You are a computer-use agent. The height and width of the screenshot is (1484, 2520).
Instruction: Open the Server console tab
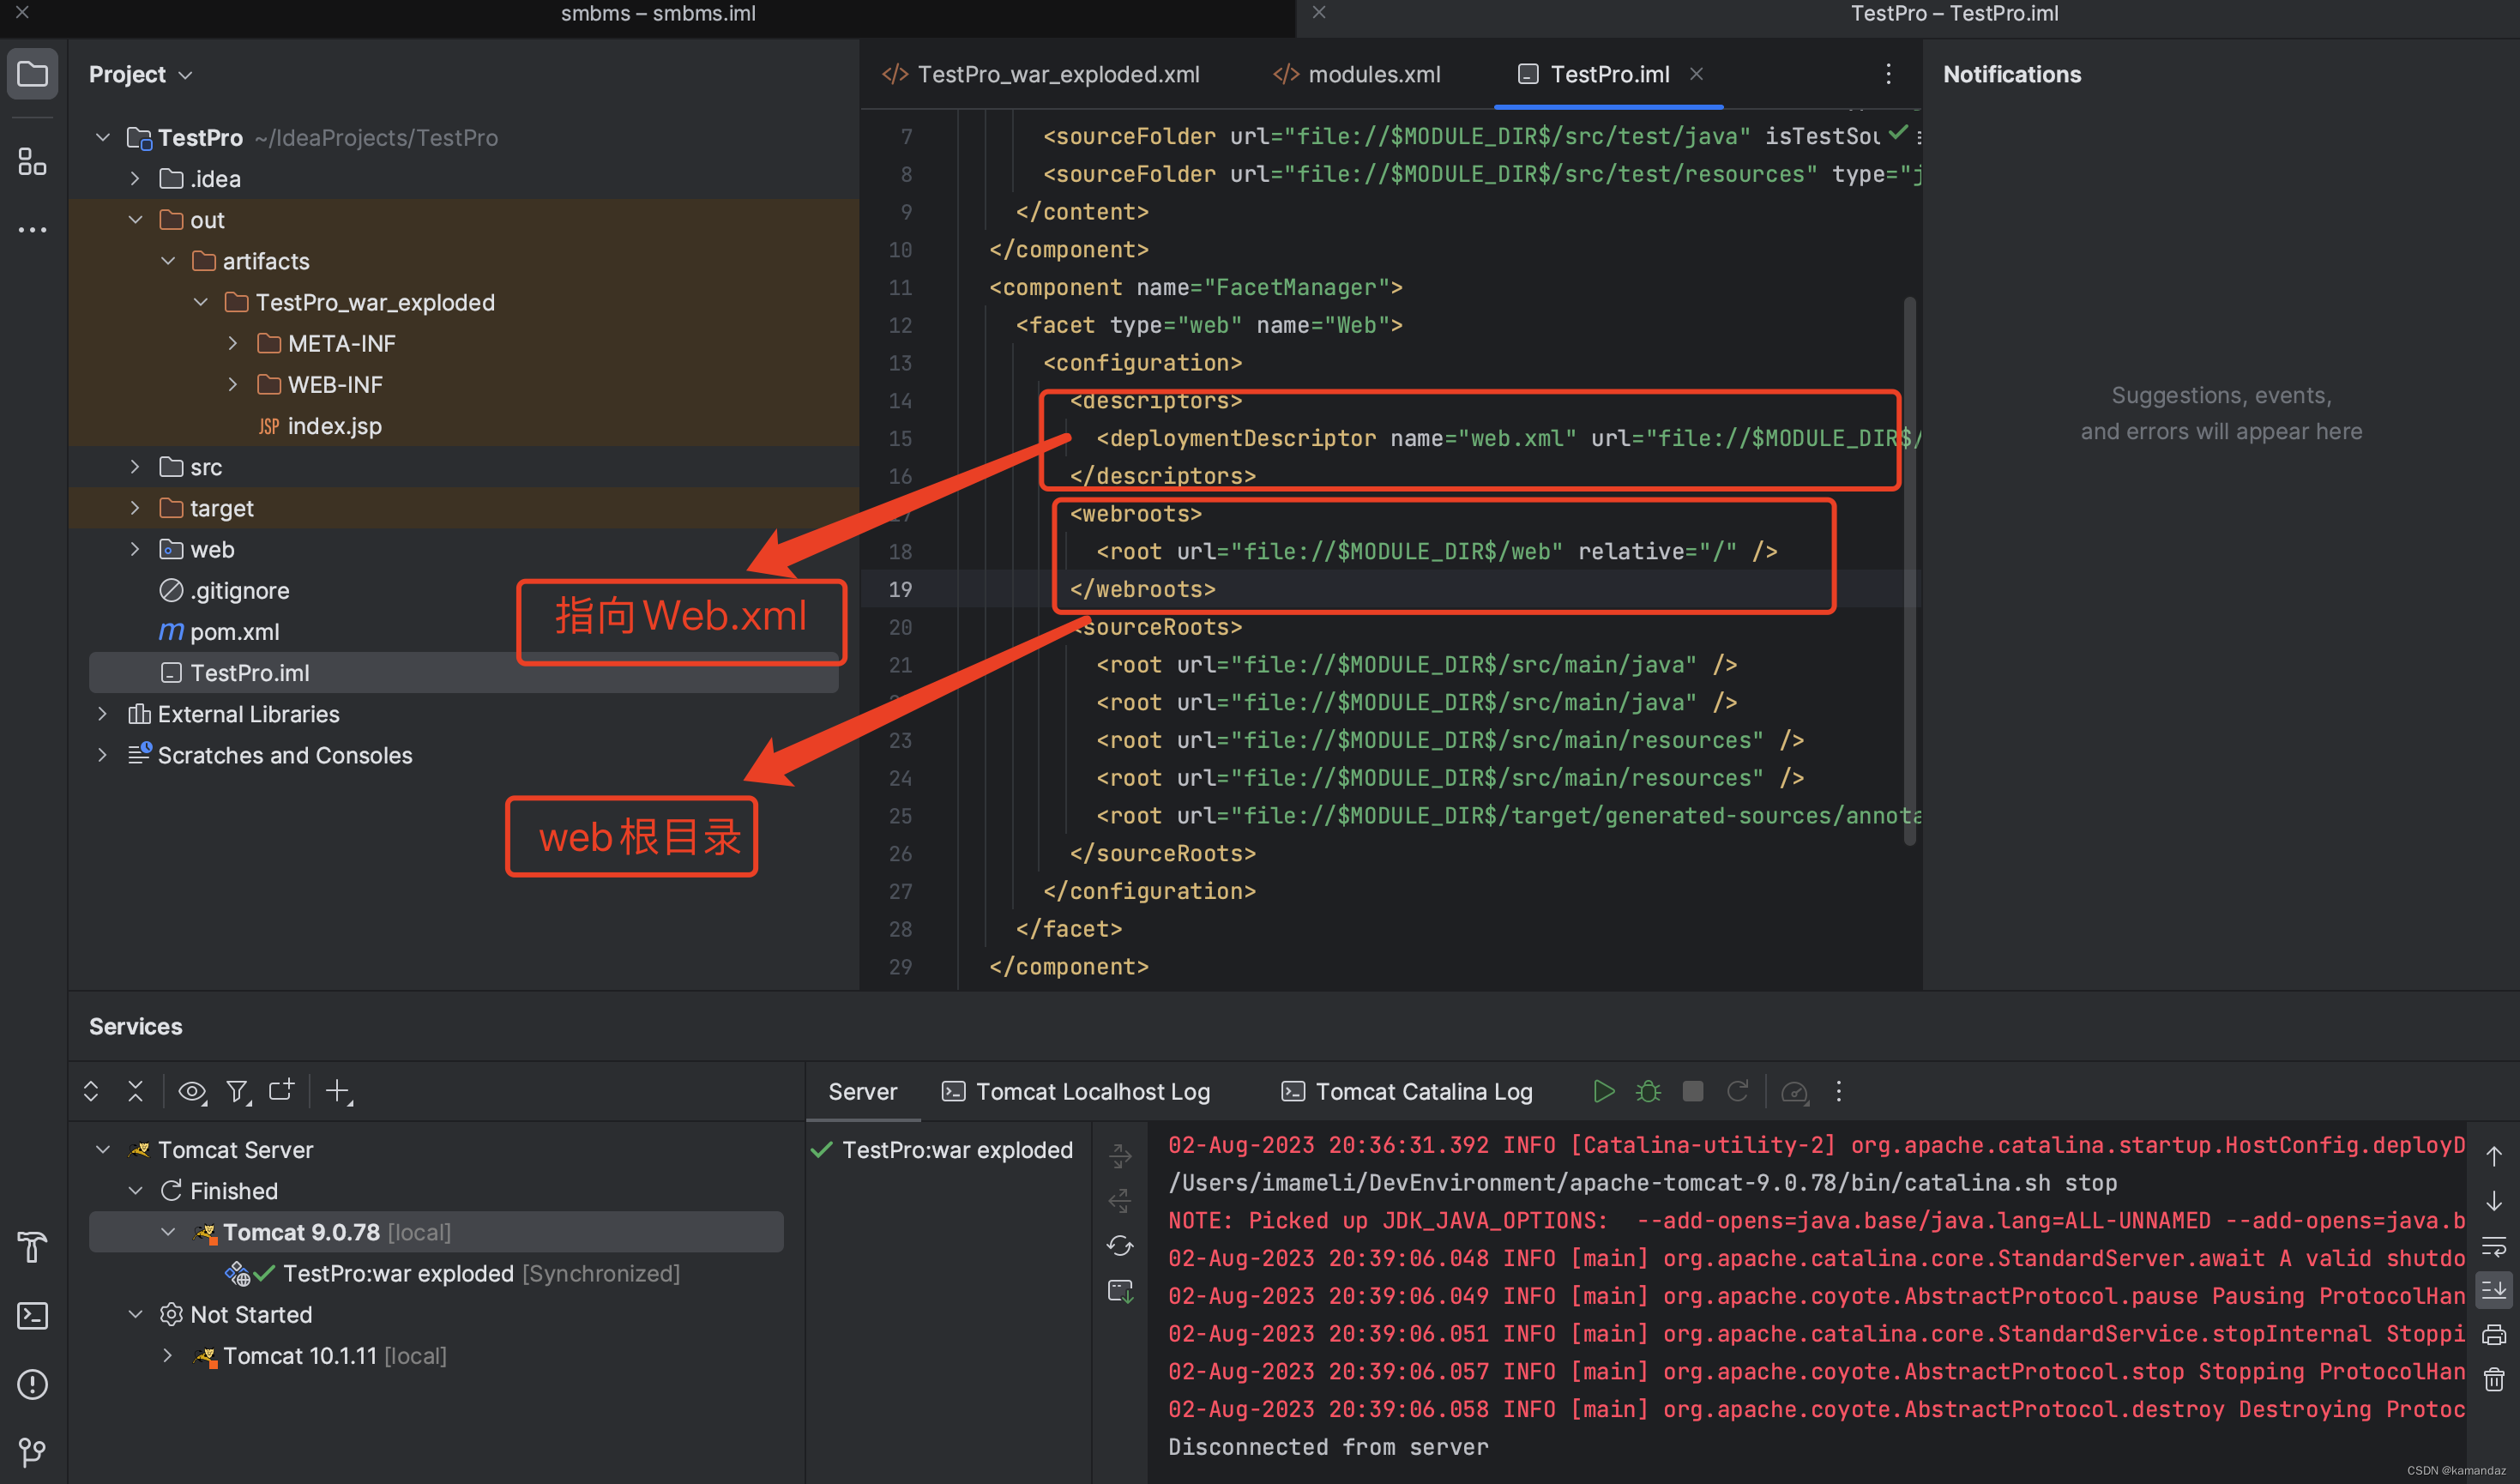pyautogui.click(x=862, y=1091)
